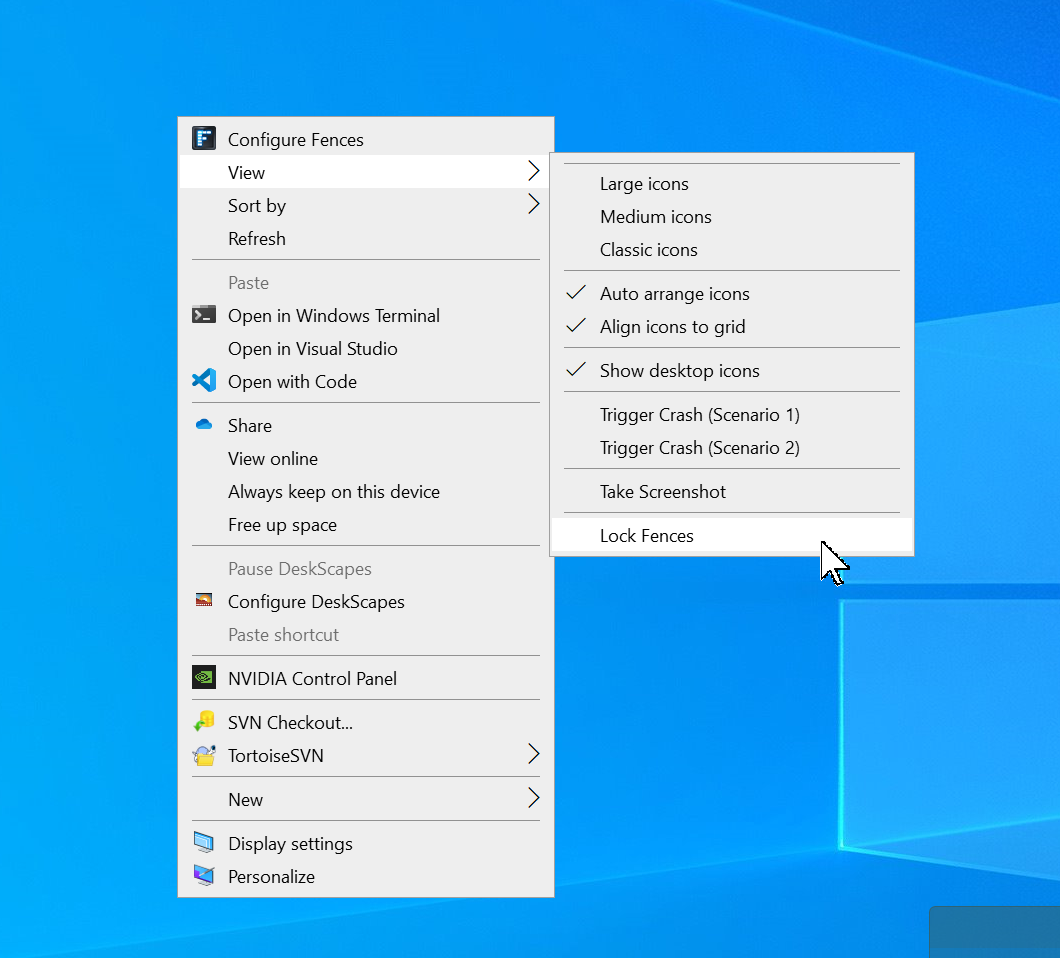Select Always keep on this device
The height and width of the screenshot is (958, 1060).
click(x=366, y=492)
